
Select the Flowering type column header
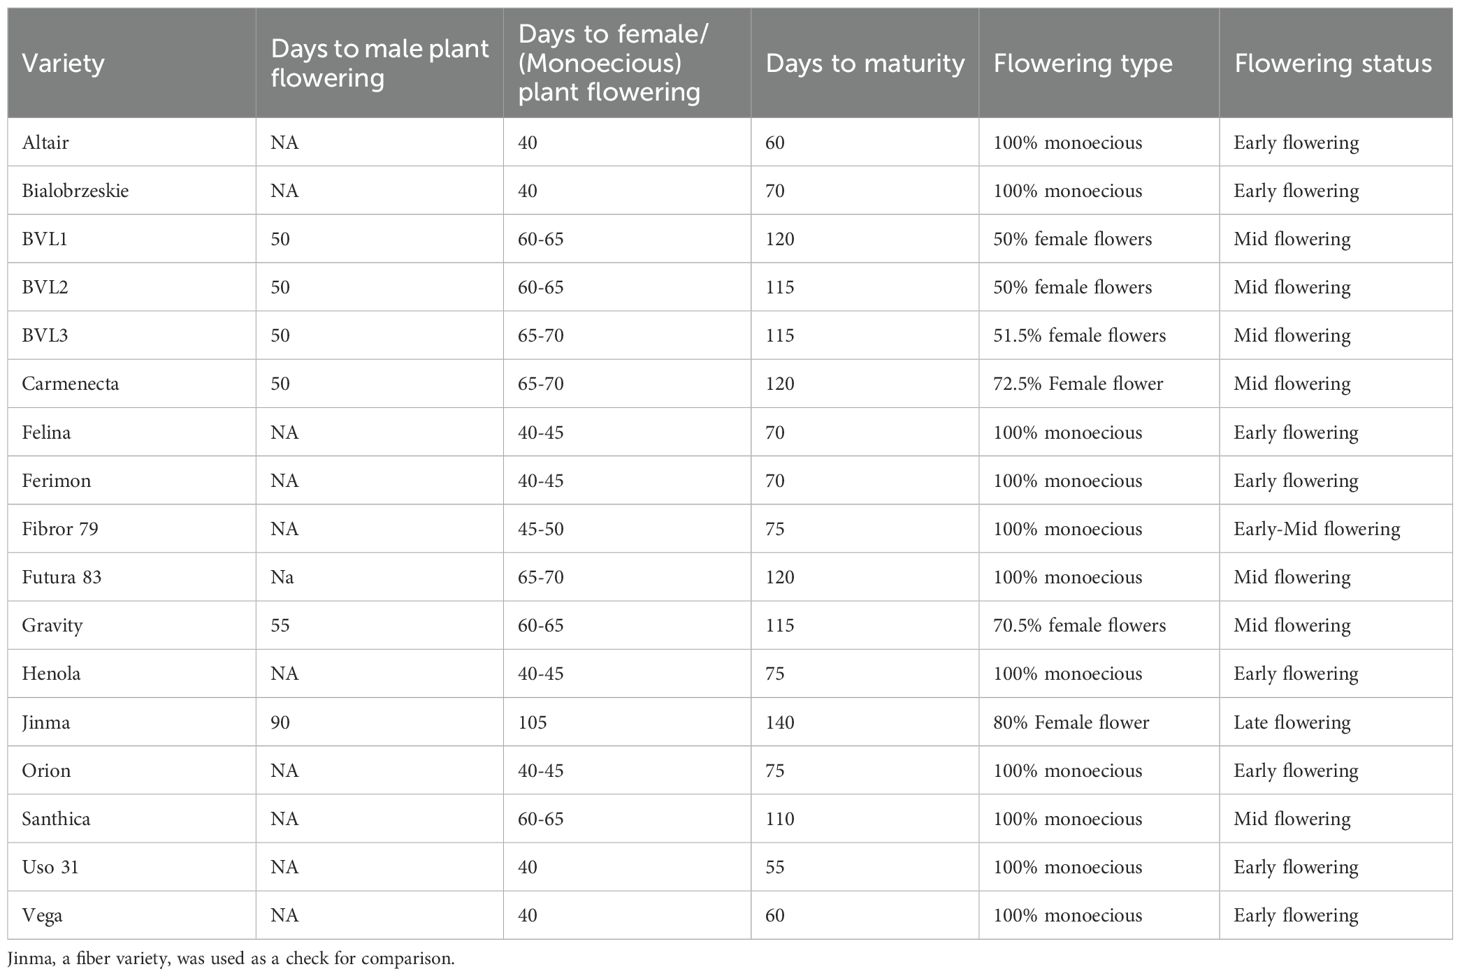tap(1082, 63)
